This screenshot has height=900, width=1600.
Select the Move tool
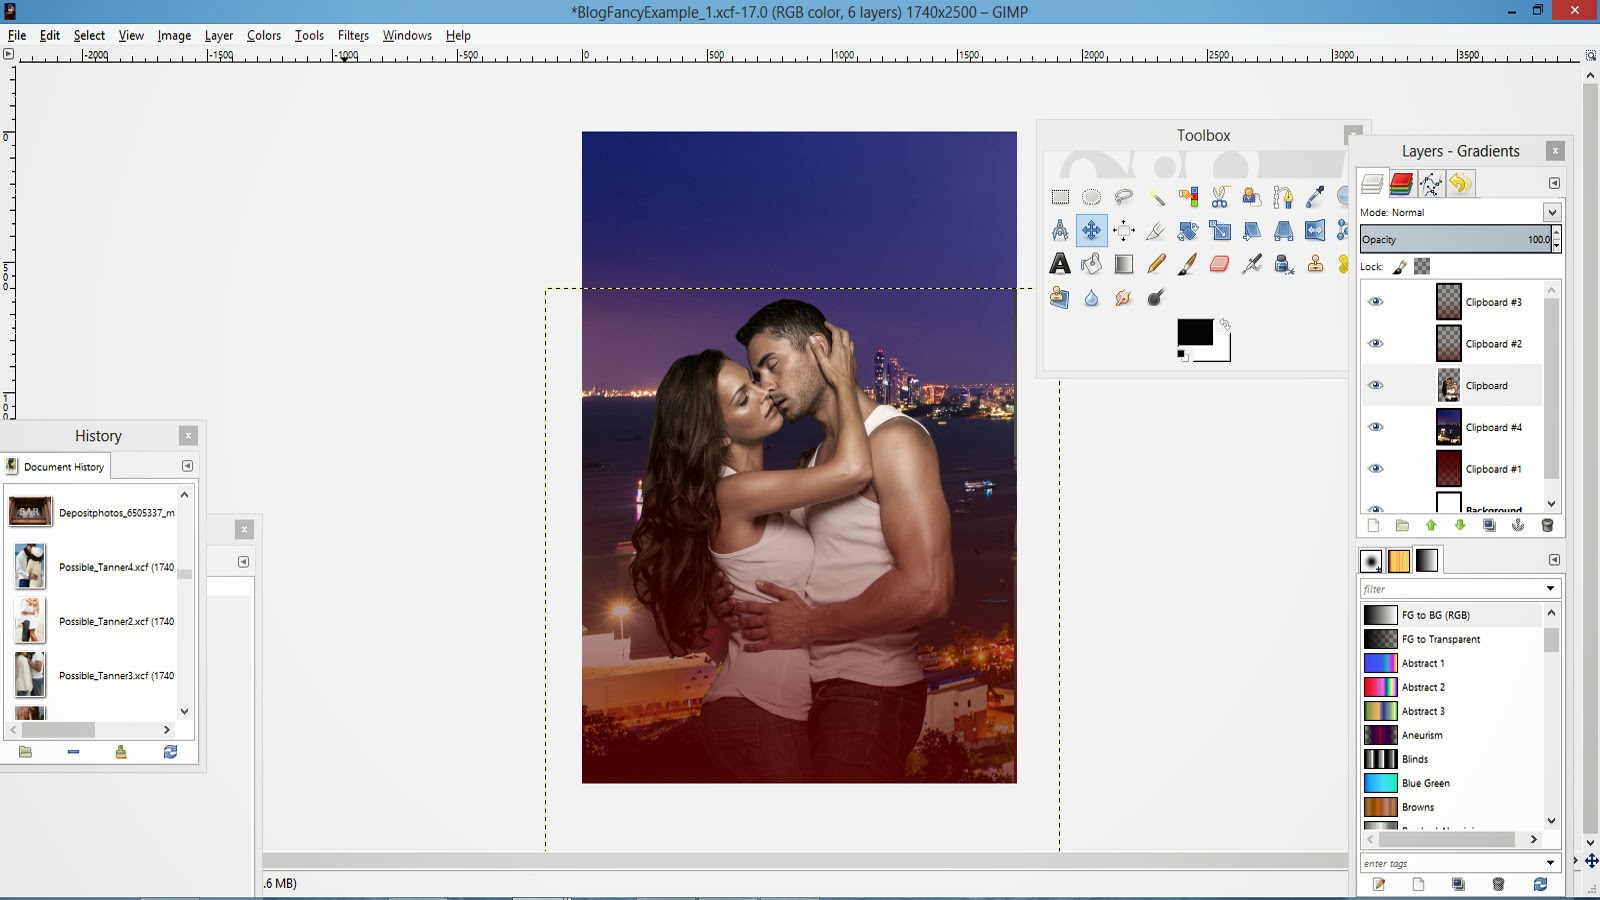pos(1092,231)
